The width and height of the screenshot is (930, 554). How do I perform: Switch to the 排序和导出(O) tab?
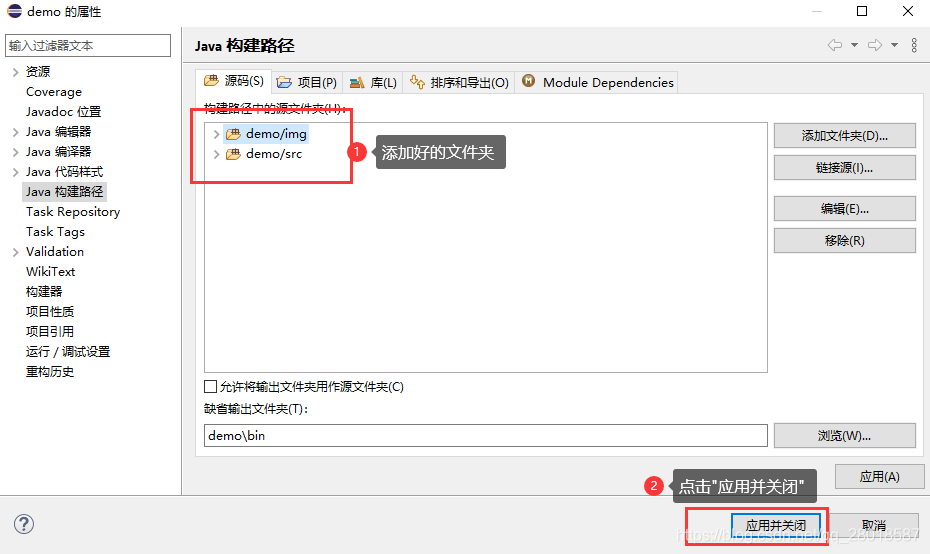tap(459, 82)
